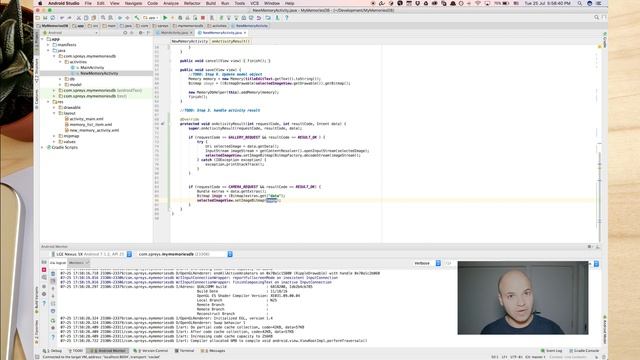Switch to MainActivity.java editor tab
The height and width of the screenshot is (360, 640).
point(174,33)
